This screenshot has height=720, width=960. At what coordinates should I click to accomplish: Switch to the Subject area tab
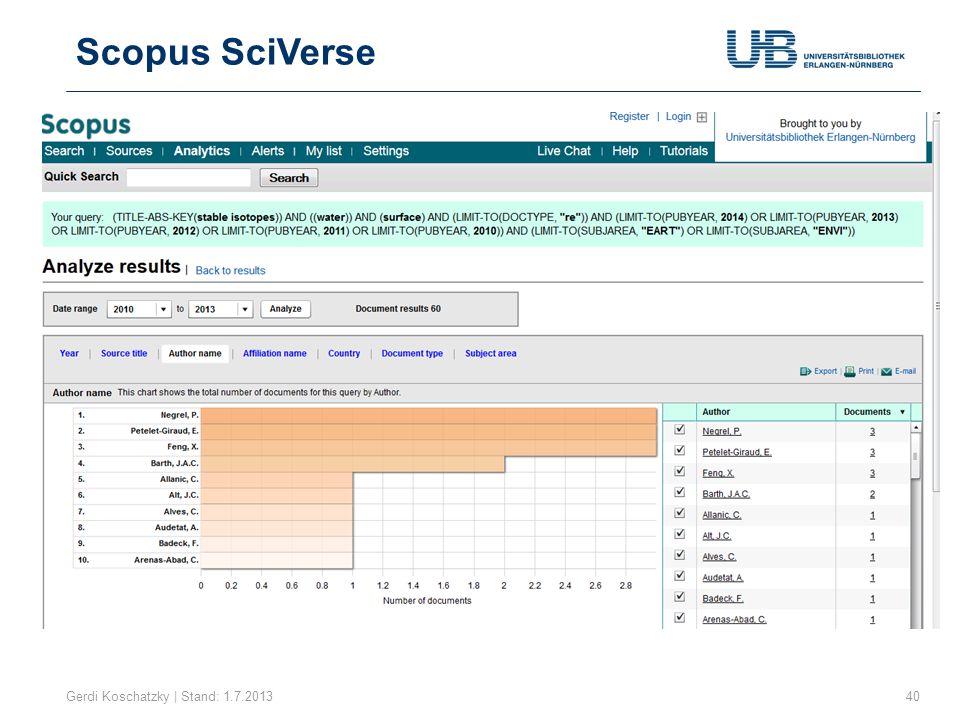point(490,353)
